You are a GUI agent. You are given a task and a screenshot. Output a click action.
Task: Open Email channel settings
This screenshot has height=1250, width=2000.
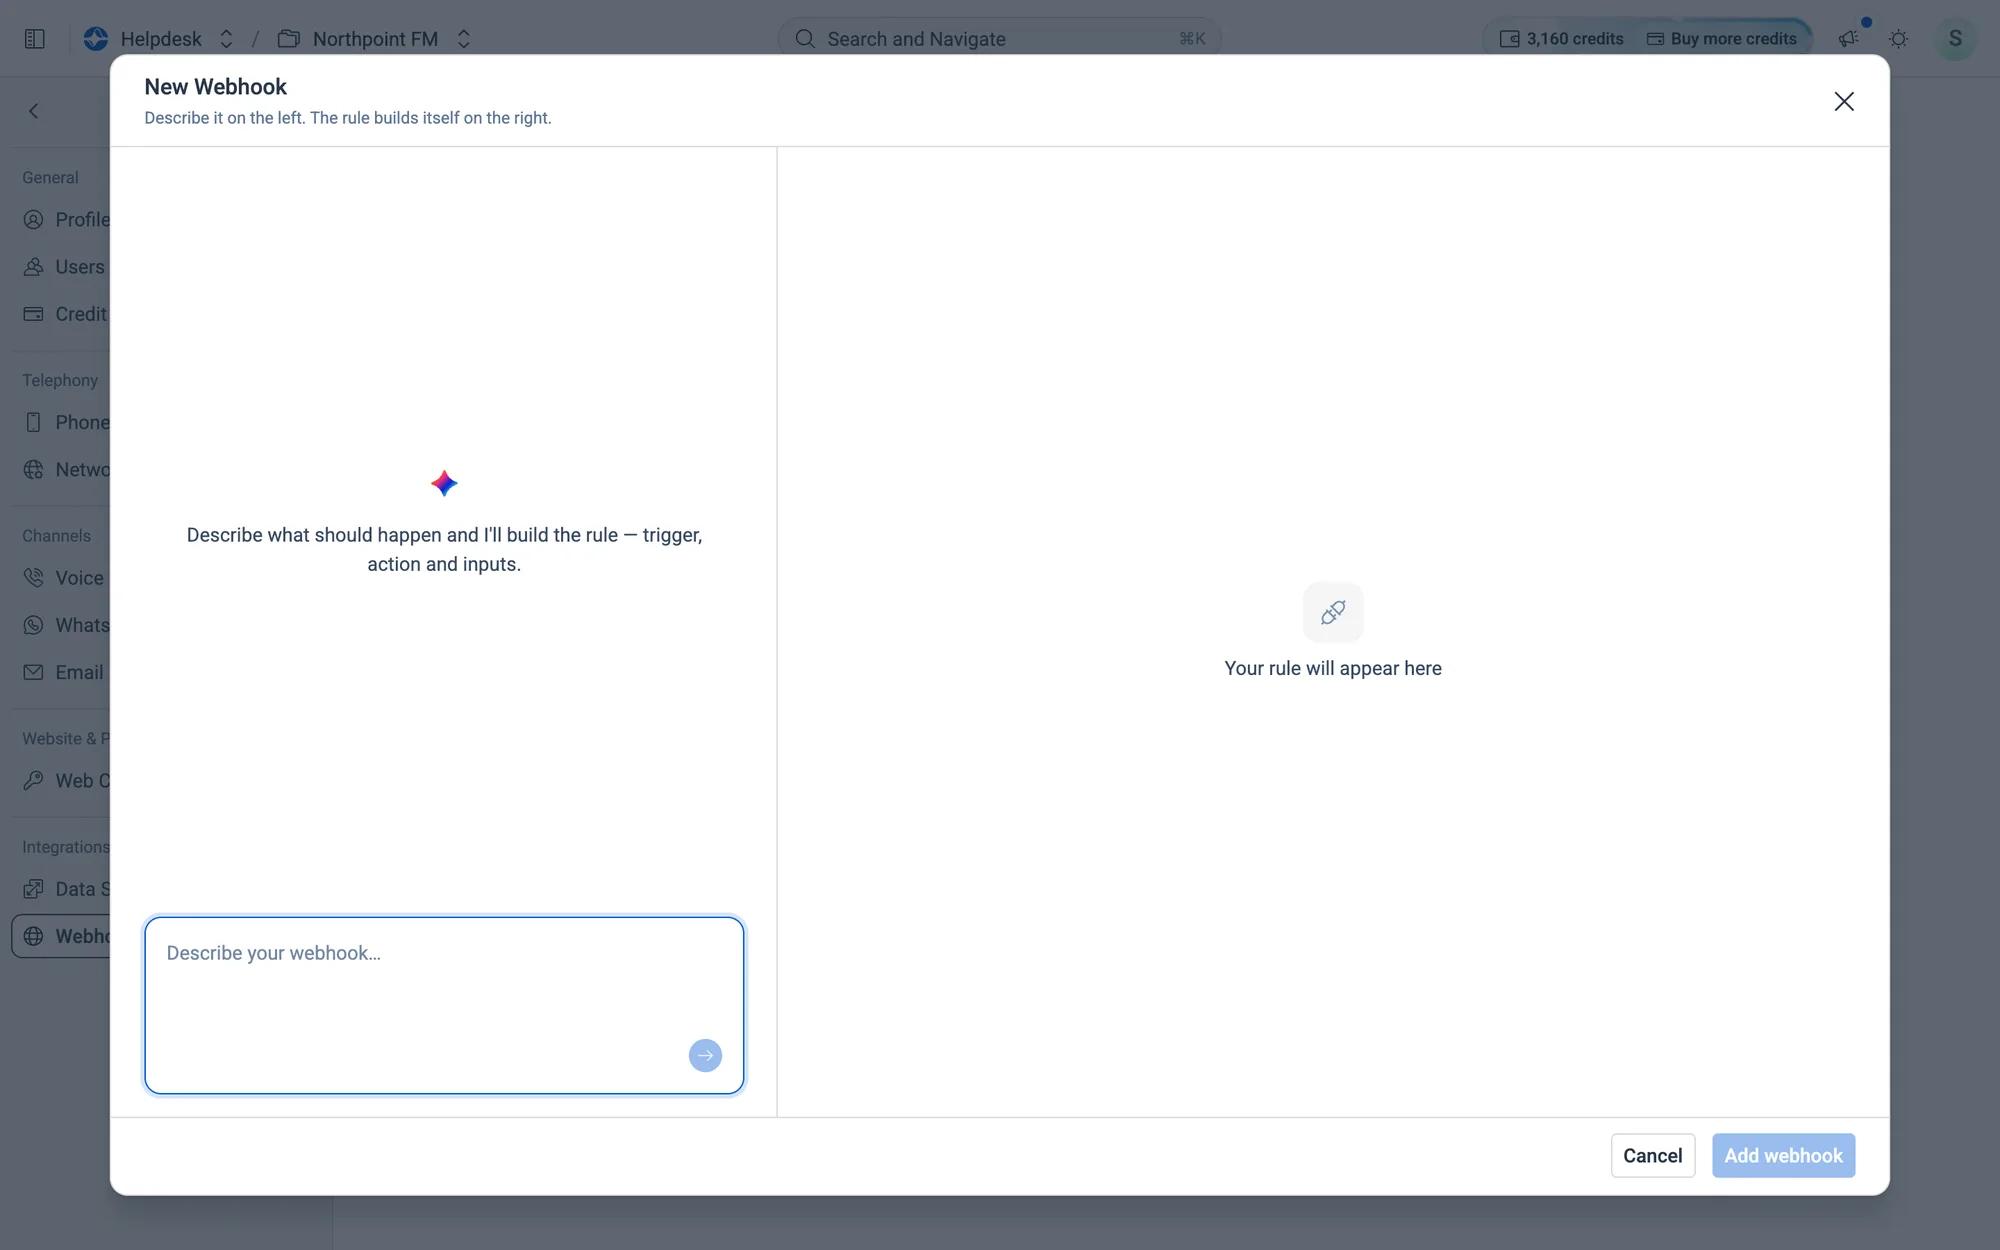63,672
